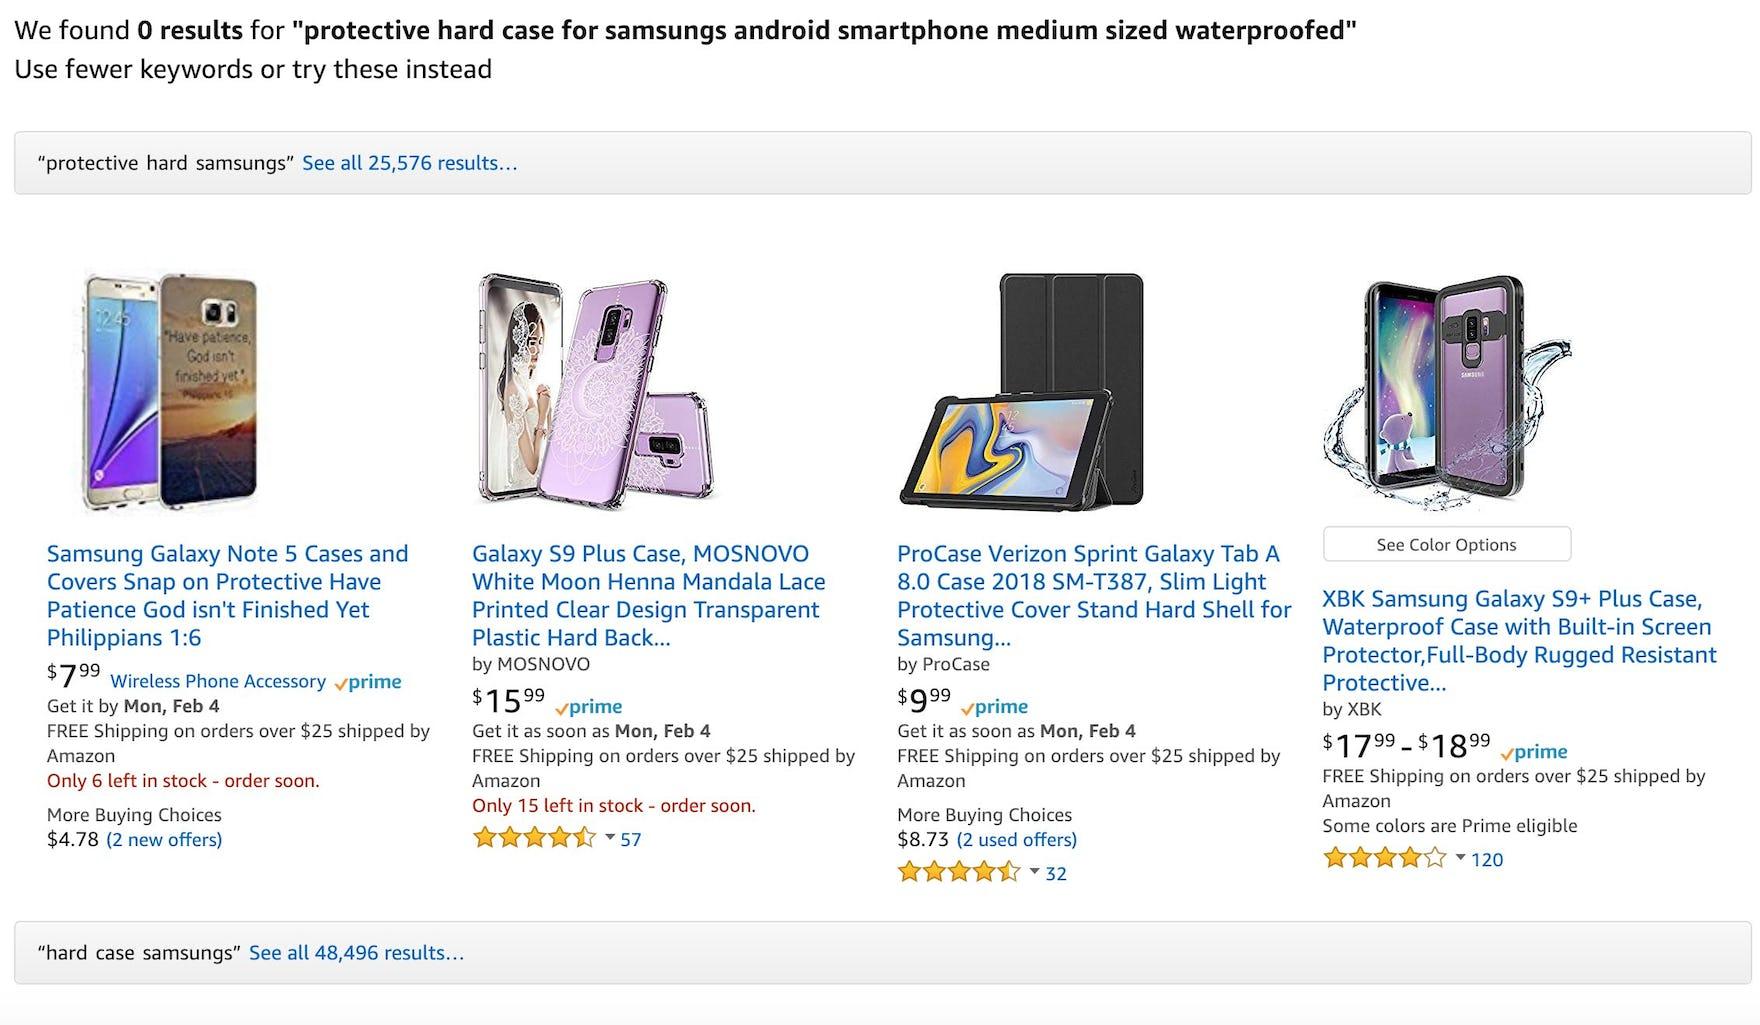Open ProCase Verizon Sprint Galaxy Tab title

coord(1094,595)
